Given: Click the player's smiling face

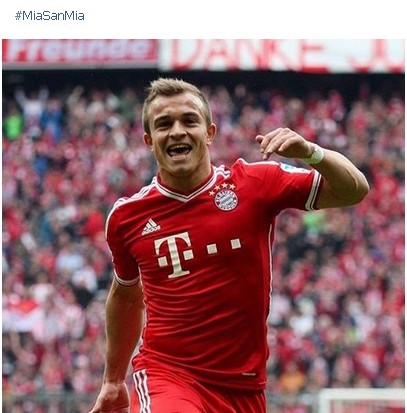Looking at the screenshot, I should click(178, 135).
